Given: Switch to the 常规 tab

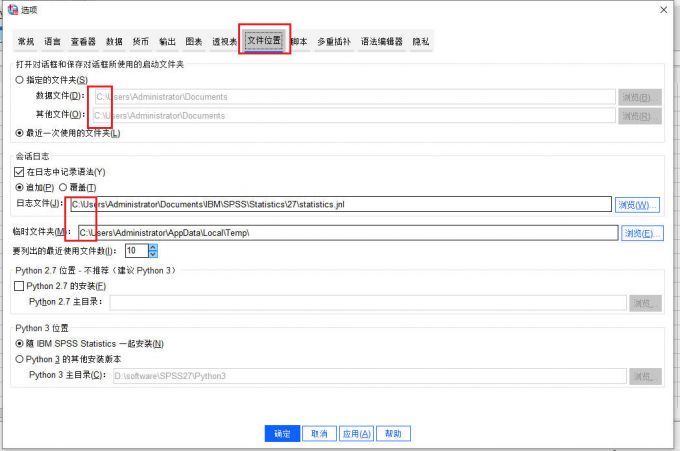Looking at the screenshot, I should coord(26,42).
